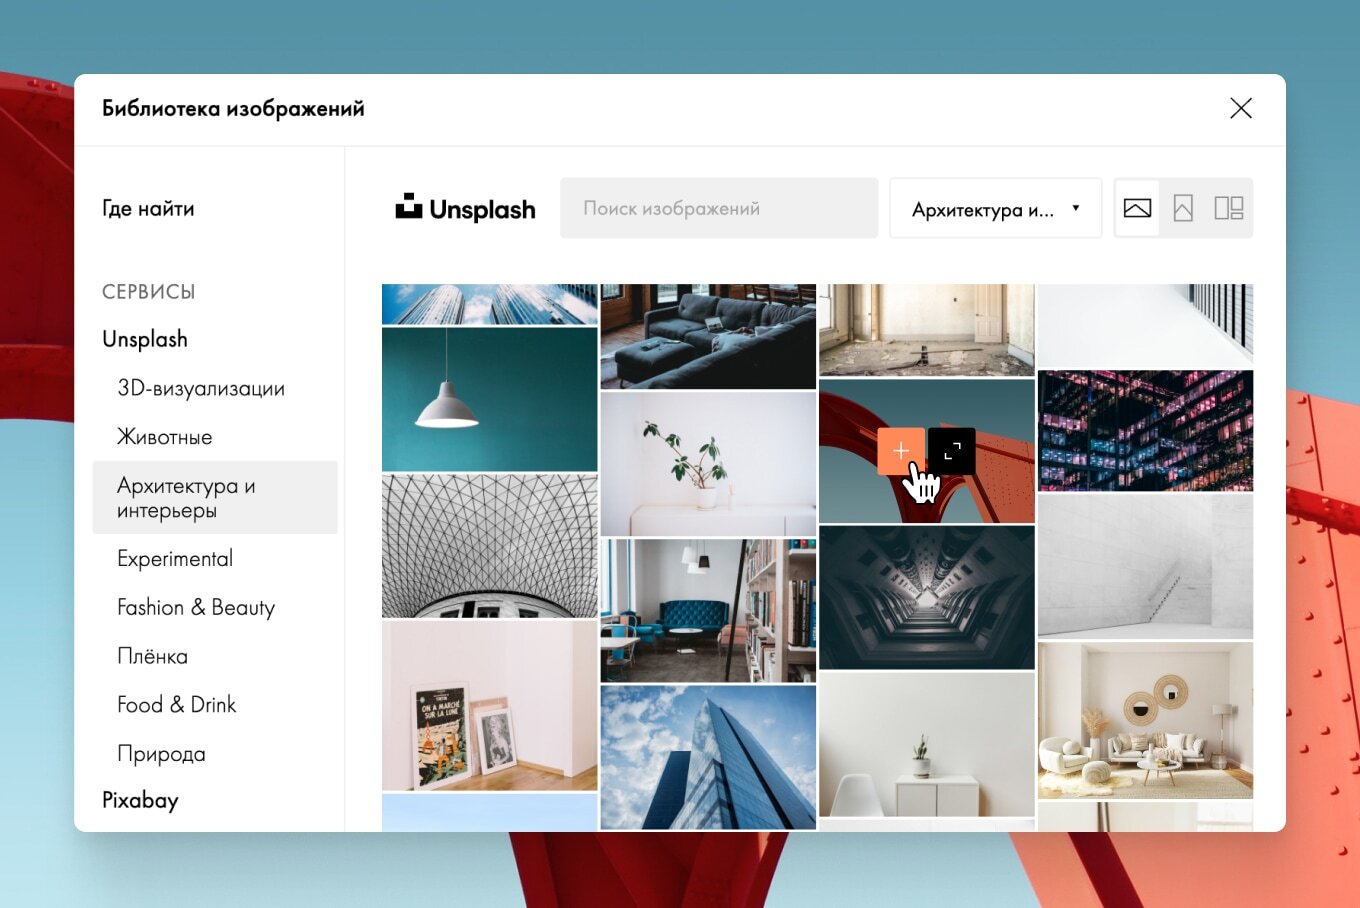Open the 3D-визуализации category
The width and height of the screenshot is (1360, 908).
(x=201, y=388)
